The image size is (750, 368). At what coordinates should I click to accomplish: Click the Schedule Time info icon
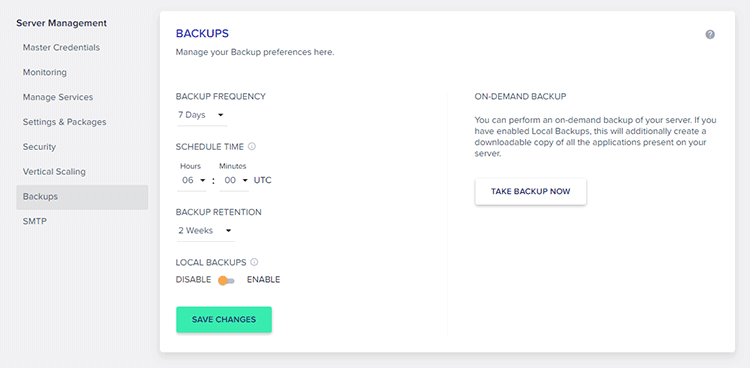tap(252, 146)
